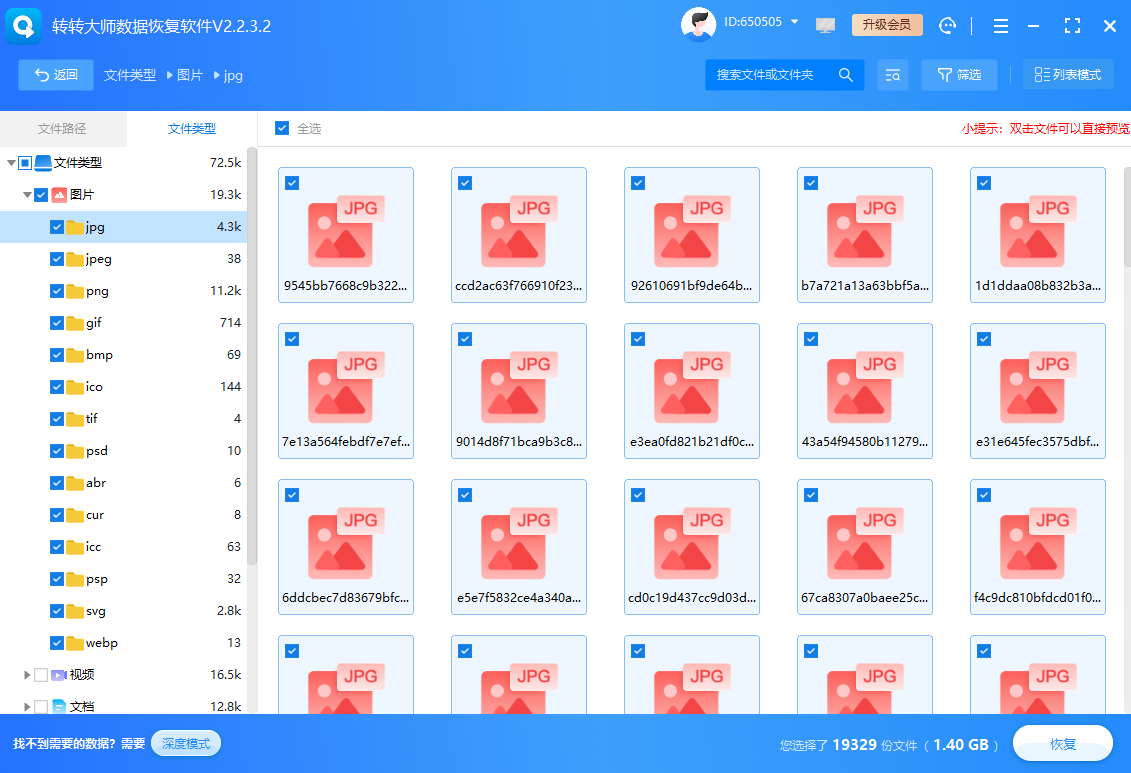Click the search magnifier icon
The width and height of the screenshot is (1131, 773).
[x=845, y=75]
